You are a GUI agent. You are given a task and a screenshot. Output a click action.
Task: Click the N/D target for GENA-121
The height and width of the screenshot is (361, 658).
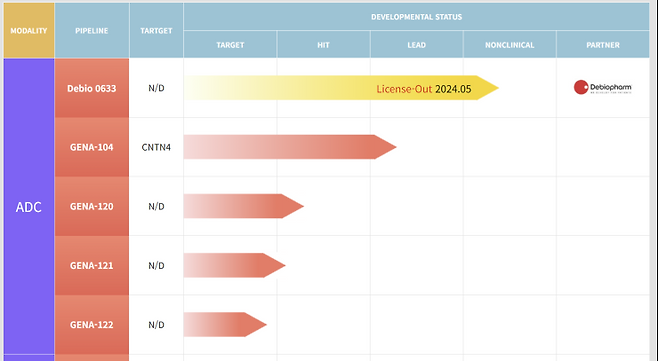pyautogui.click(x=156, y=265)
